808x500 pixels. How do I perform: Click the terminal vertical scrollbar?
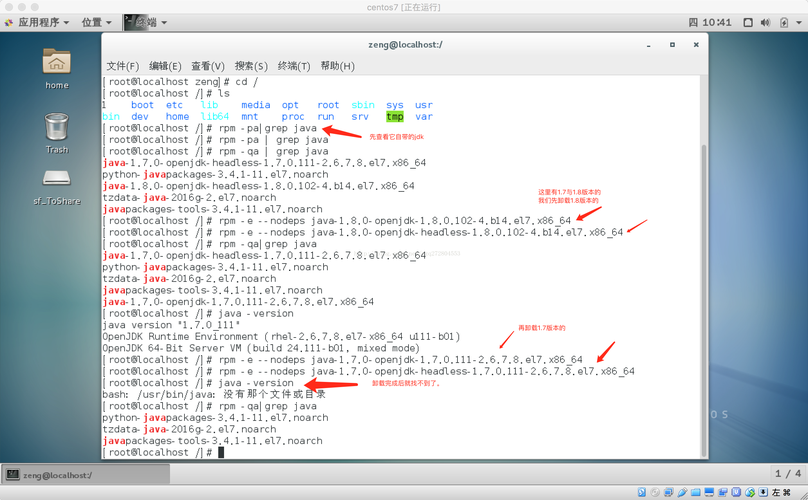tap(704, 301)
